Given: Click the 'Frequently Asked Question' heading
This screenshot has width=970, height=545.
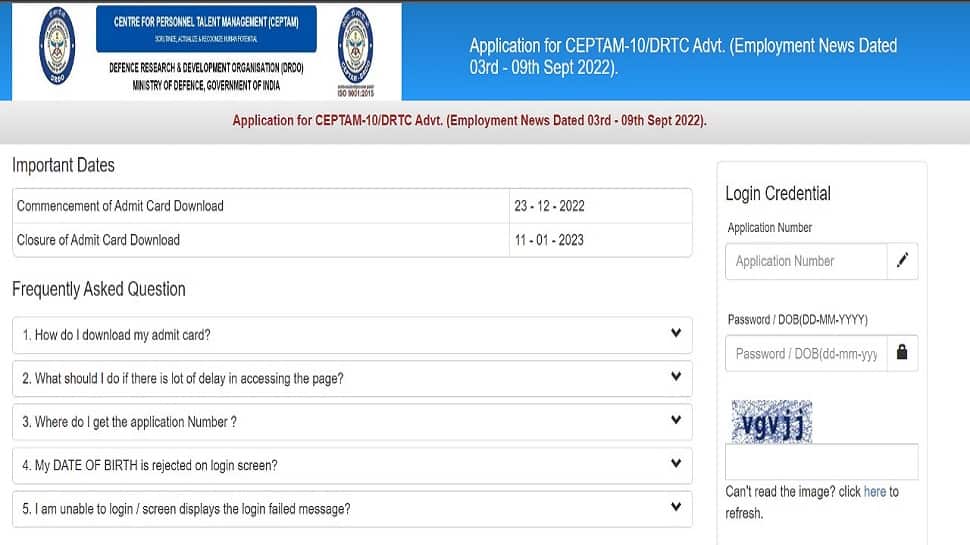Looking at the screenshot, I should coord(98,289).
